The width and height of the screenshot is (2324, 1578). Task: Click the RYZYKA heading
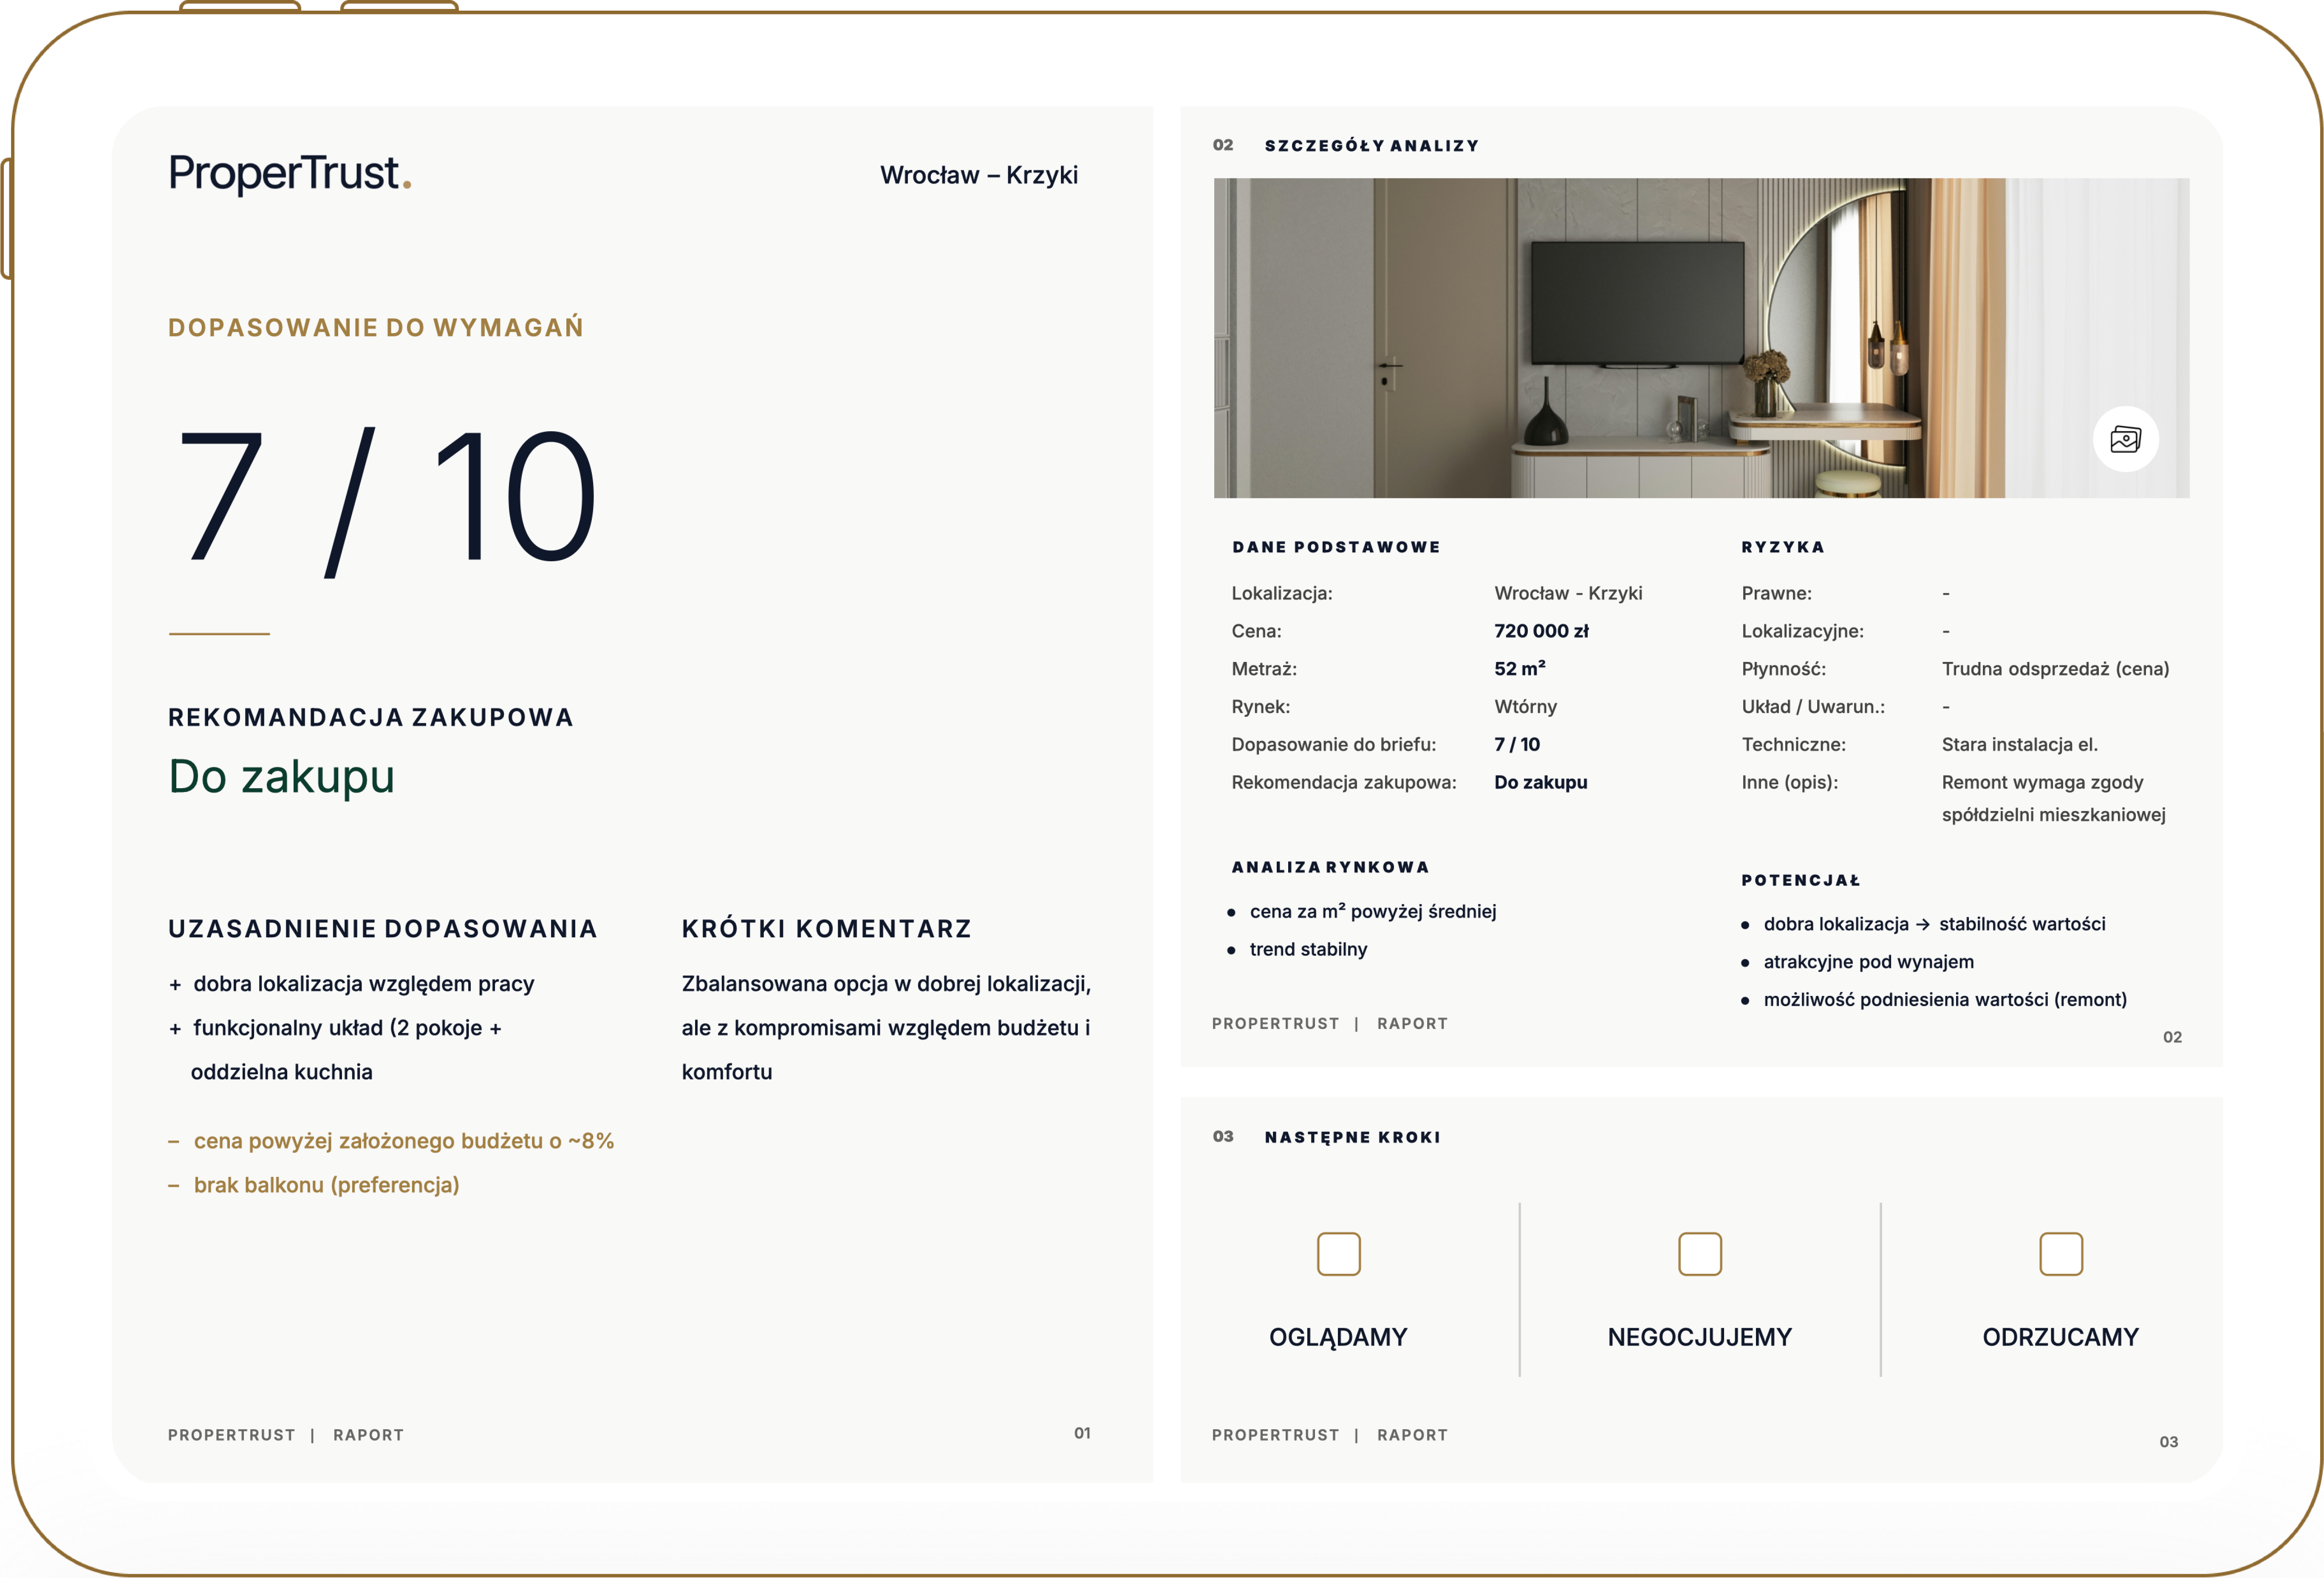(1783, 547)
